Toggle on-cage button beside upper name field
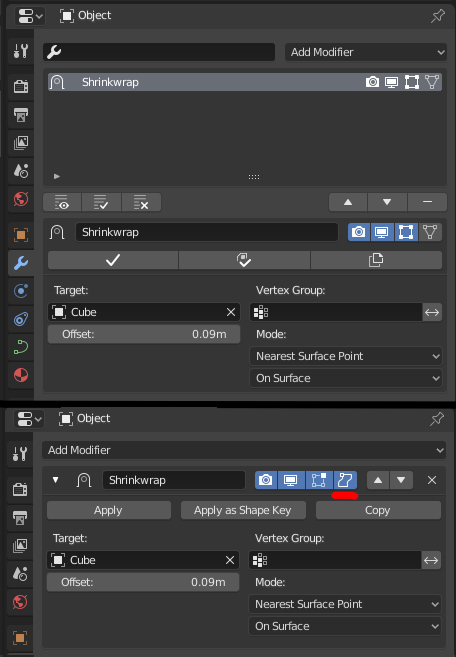 (x=430, y=232)
